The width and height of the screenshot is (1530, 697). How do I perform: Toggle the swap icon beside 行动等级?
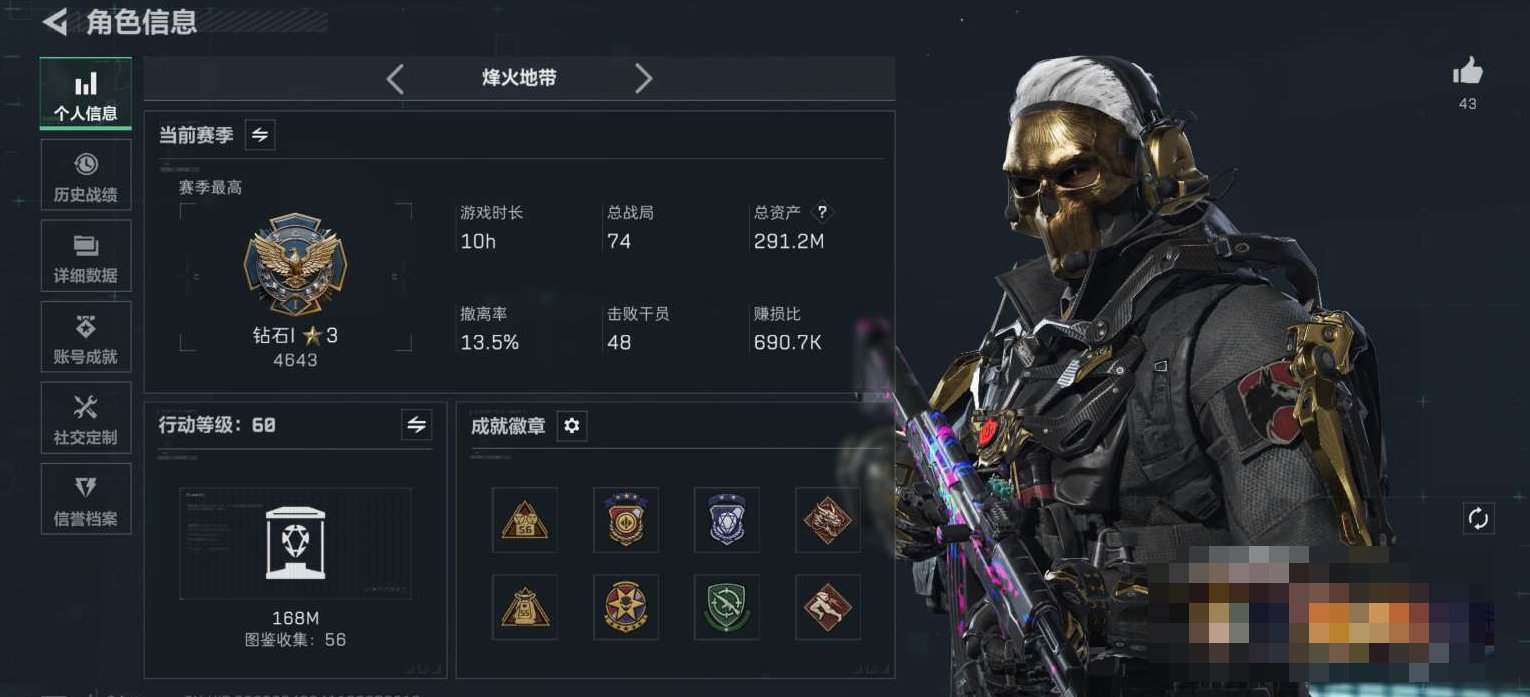point(416,425)
